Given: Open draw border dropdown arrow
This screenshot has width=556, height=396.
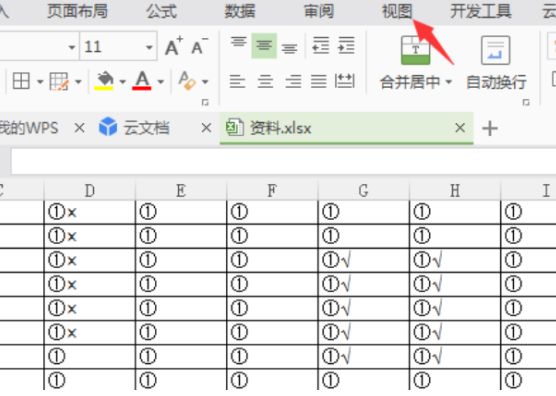Looking at the screenshot, I should (78, 82).
